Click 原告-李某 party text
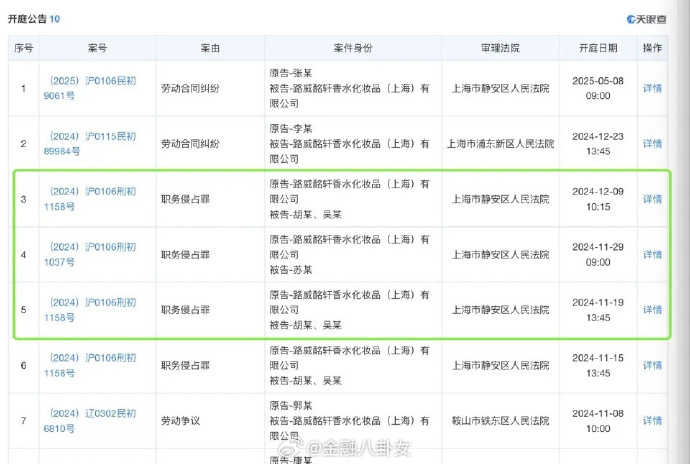 291,129
